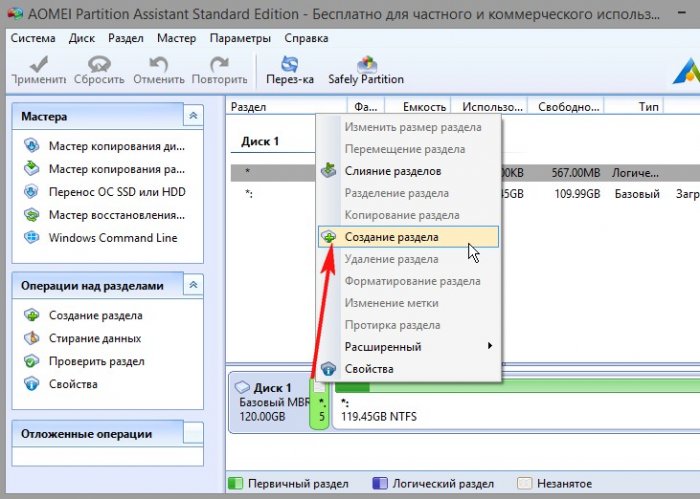Click the Первичный раздел green legend swatch

pos(235,483)
